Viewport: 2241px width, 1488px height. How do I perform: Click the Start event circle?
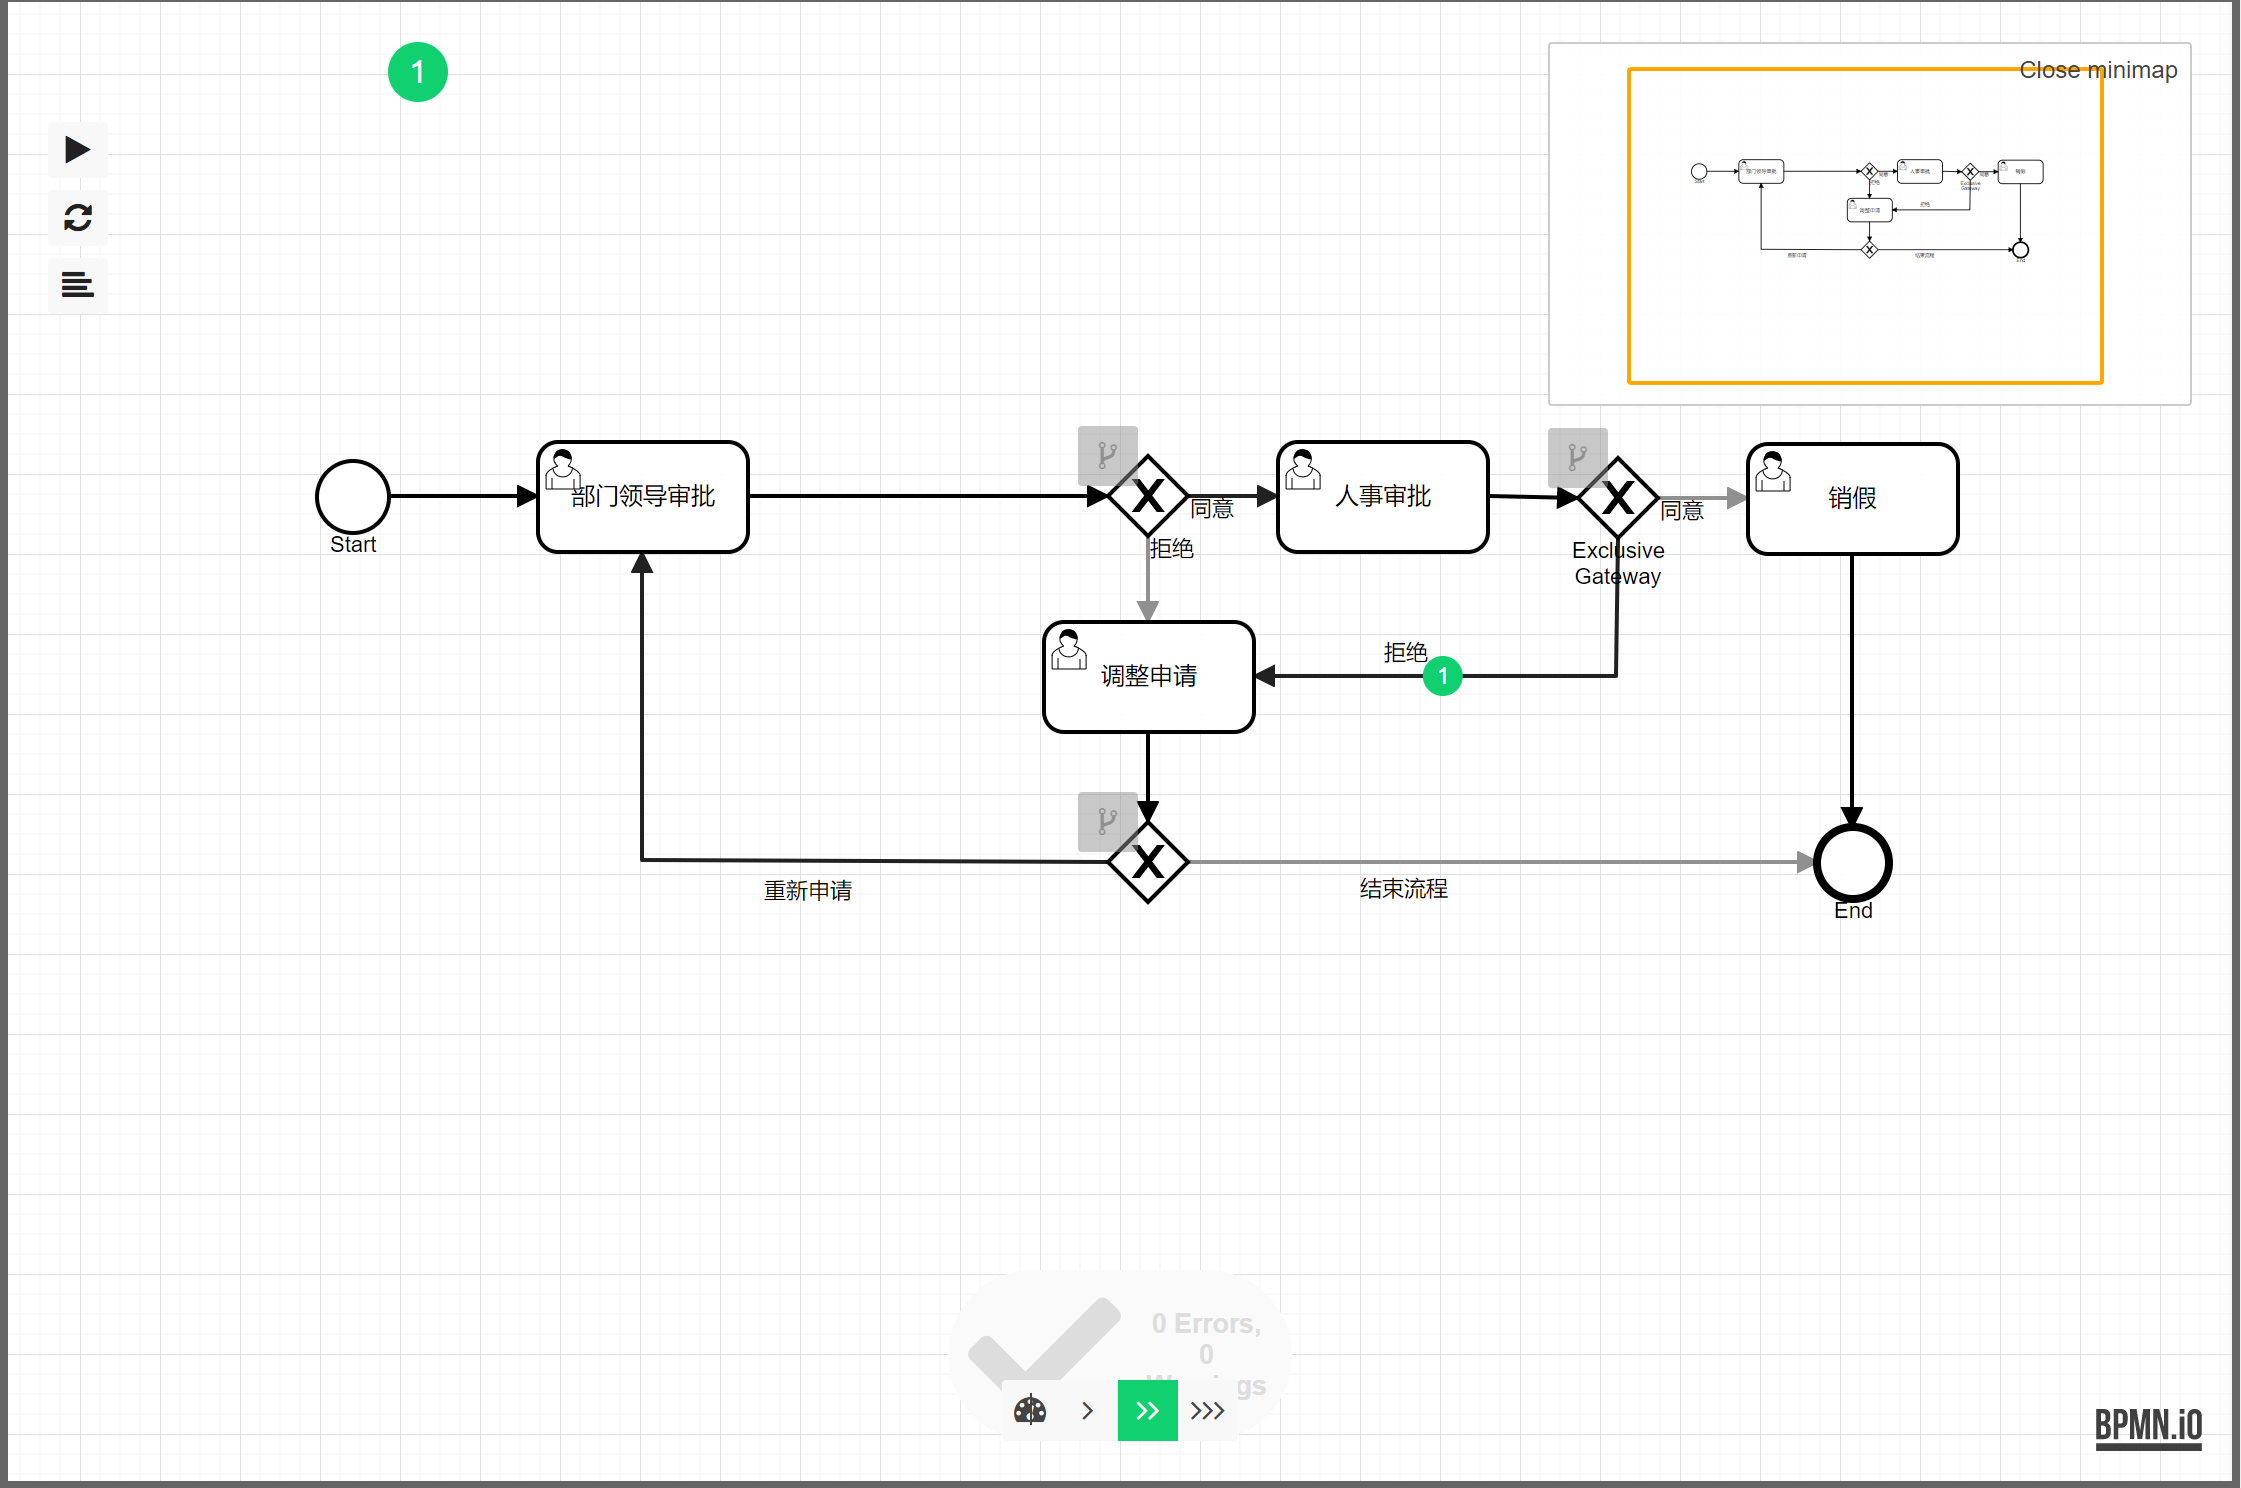point(353,496)
